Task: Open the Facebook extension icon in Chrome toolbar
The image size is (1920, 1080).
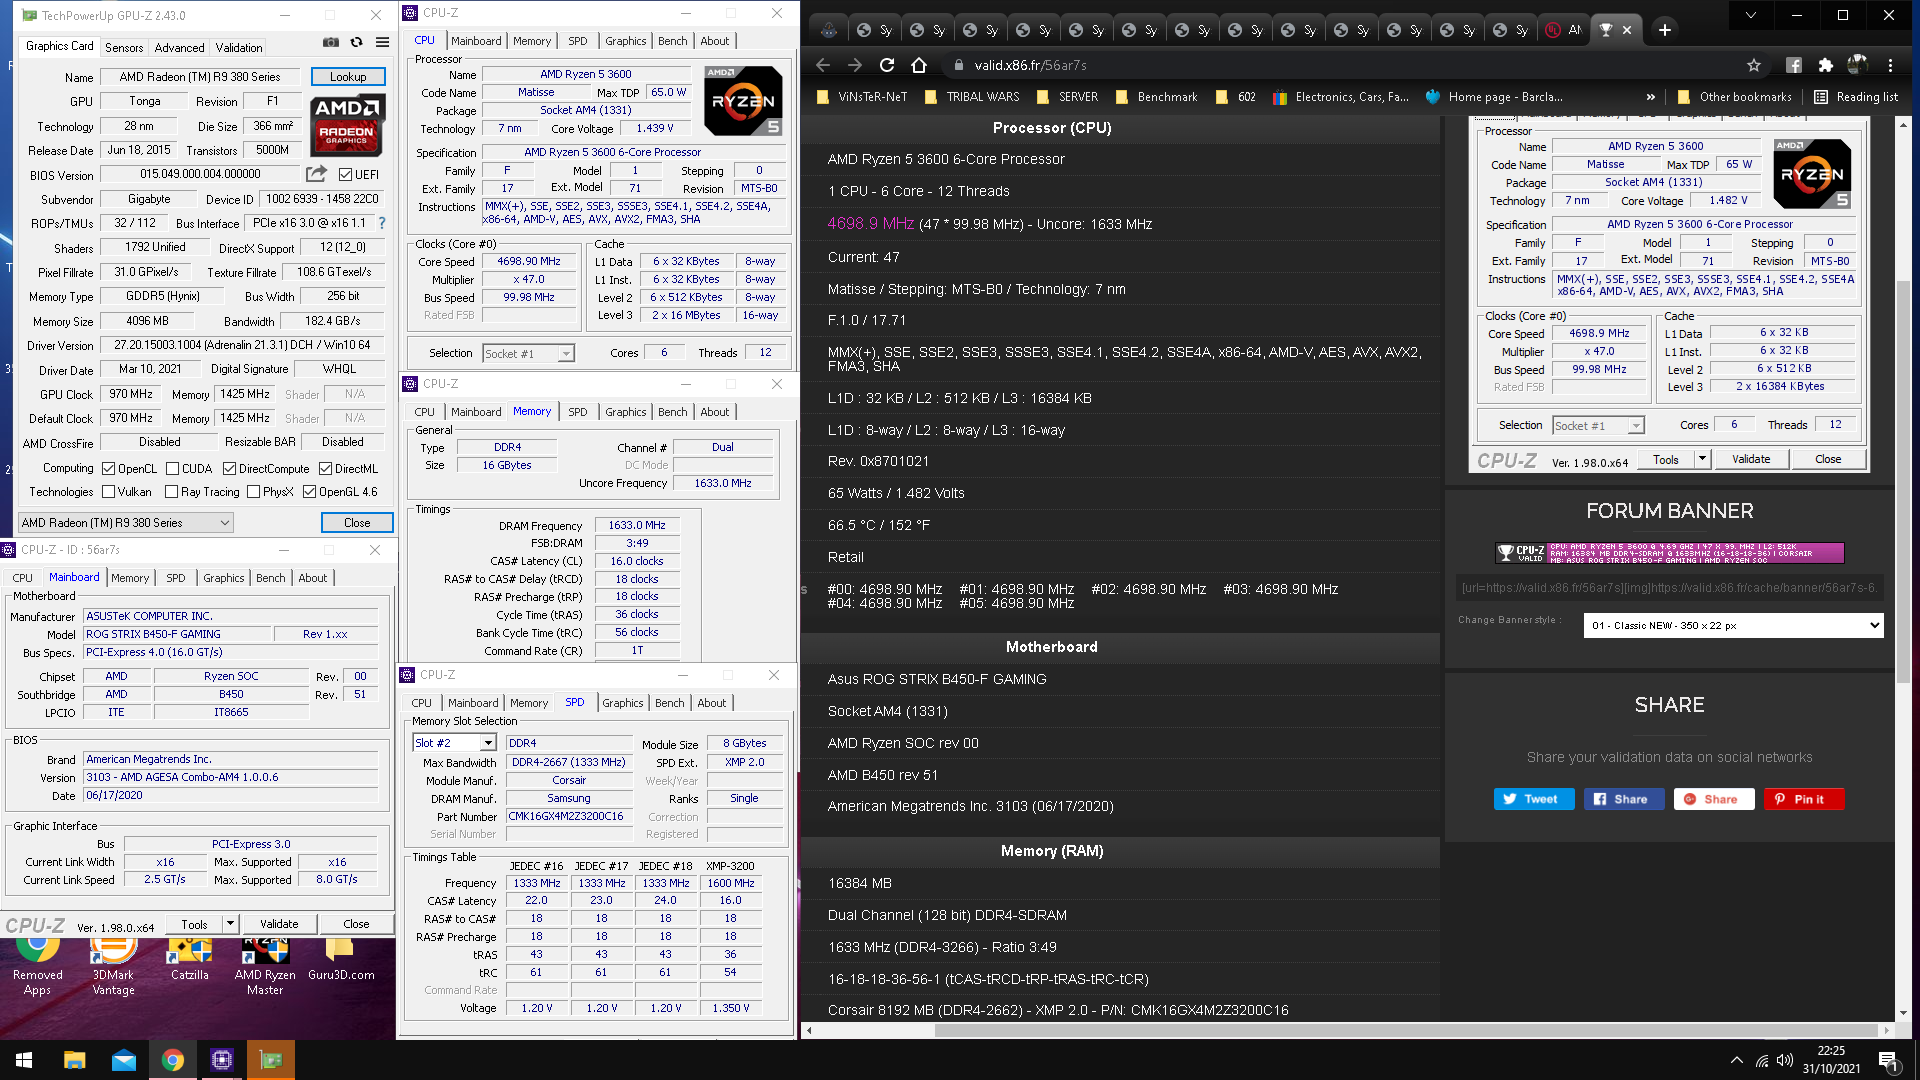Action: point(1794,65)
